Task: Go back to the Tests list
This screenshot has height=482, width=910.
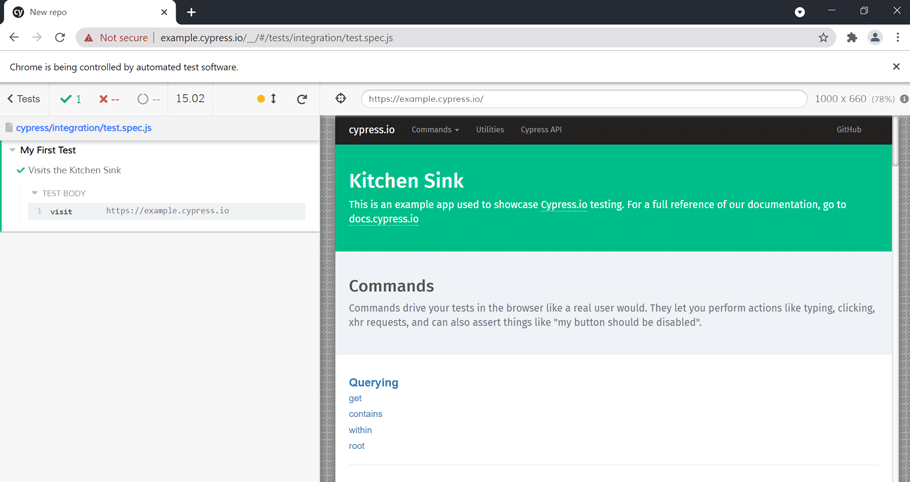Action: [x=24, y=99]
